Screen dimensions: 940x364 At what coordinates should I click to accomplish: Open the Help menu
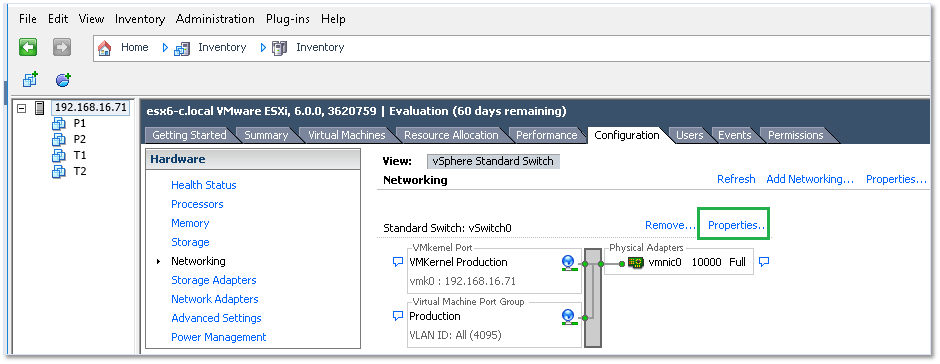point(333,19)
